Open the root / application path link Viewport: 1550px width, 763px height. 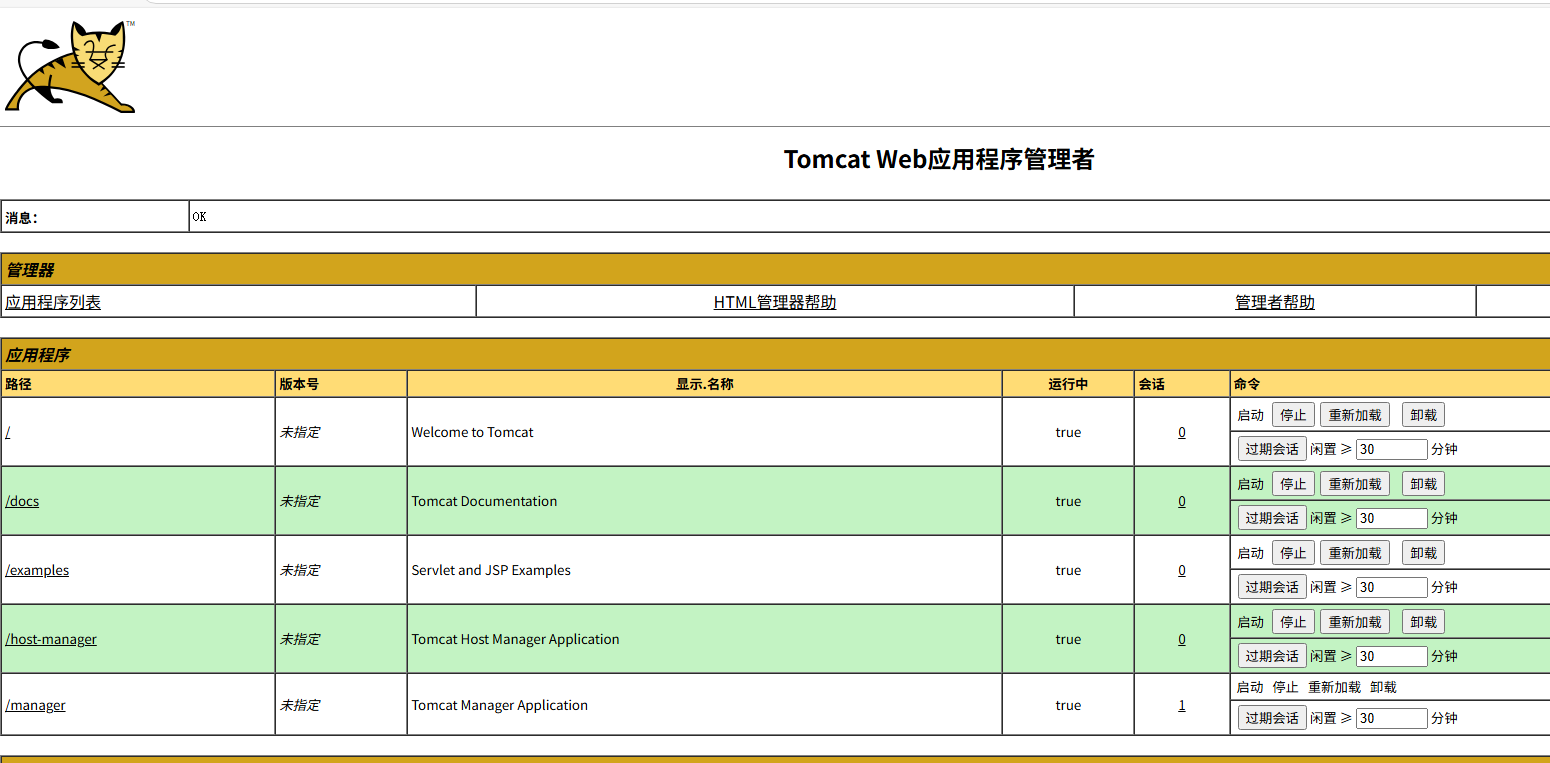8,432
